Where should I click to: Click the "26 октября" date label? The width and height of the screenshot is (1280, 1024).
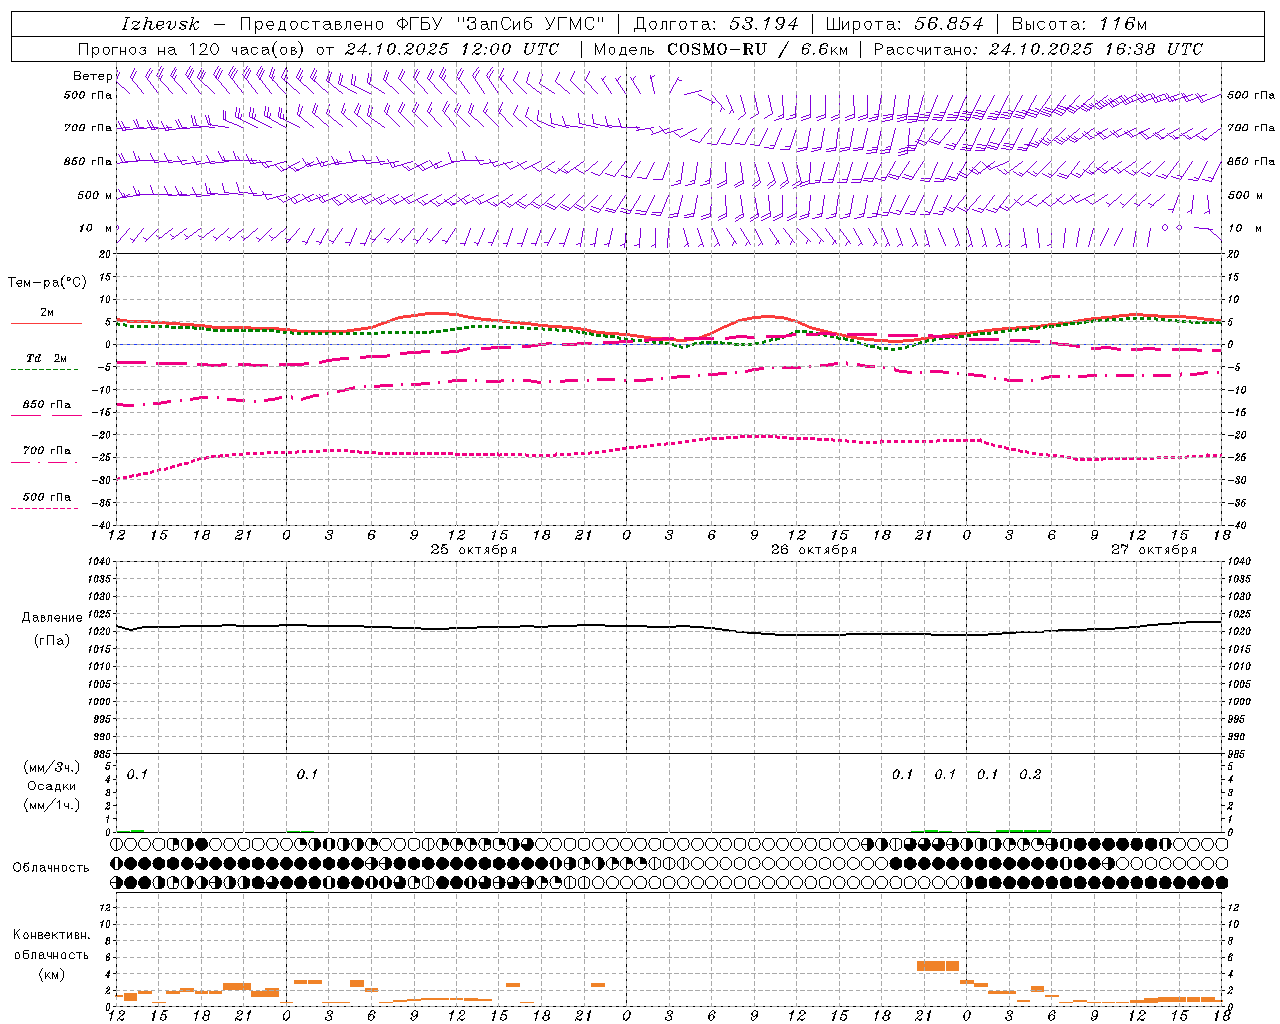(814, 550)
